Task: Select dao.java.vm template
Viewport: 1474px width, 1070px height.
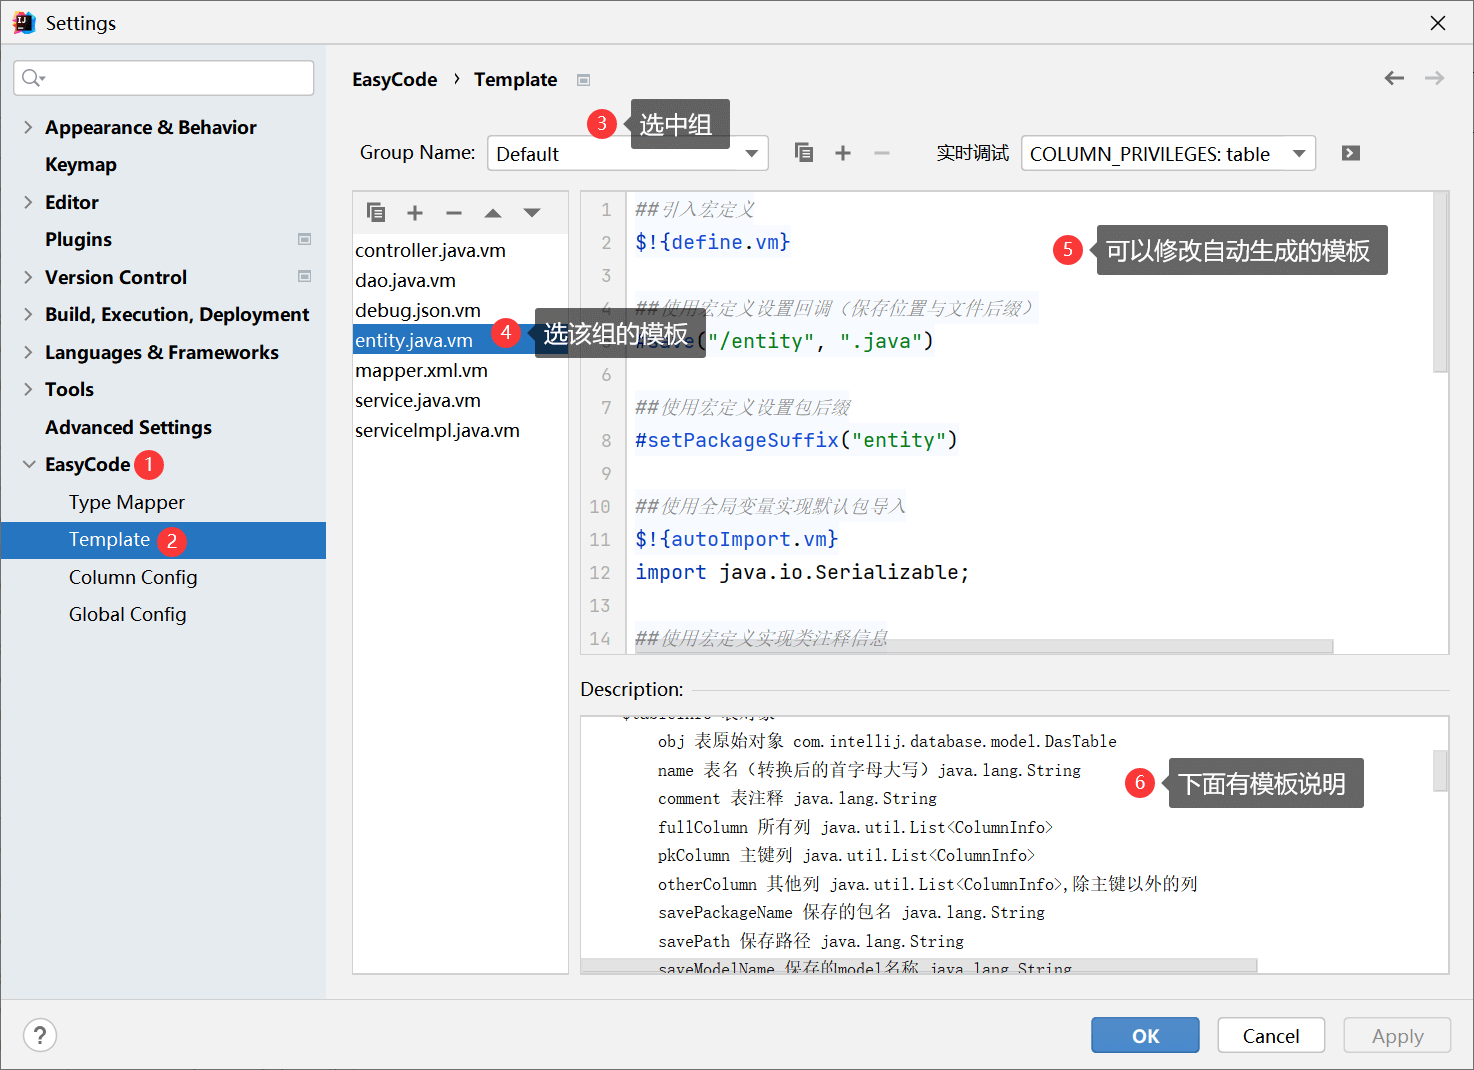Action: tap(405, 280)
